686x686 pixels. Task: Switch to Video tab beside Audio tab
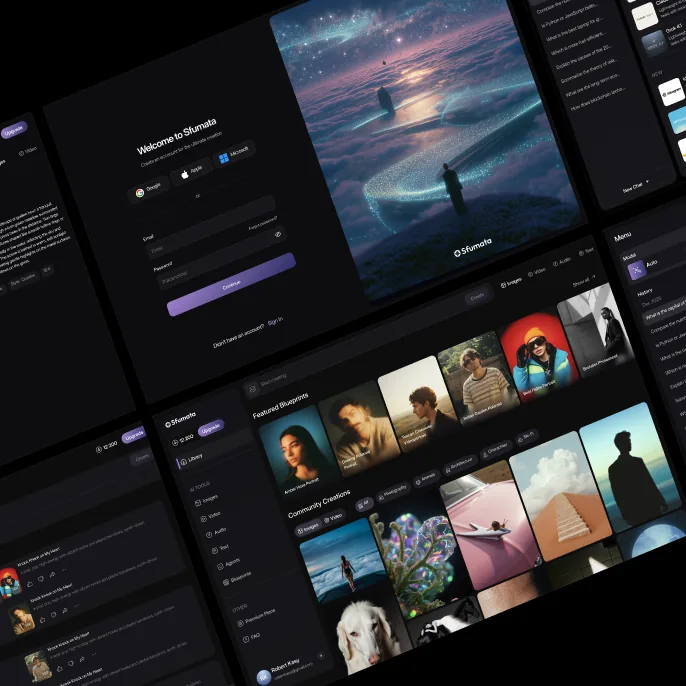point(537,272)
